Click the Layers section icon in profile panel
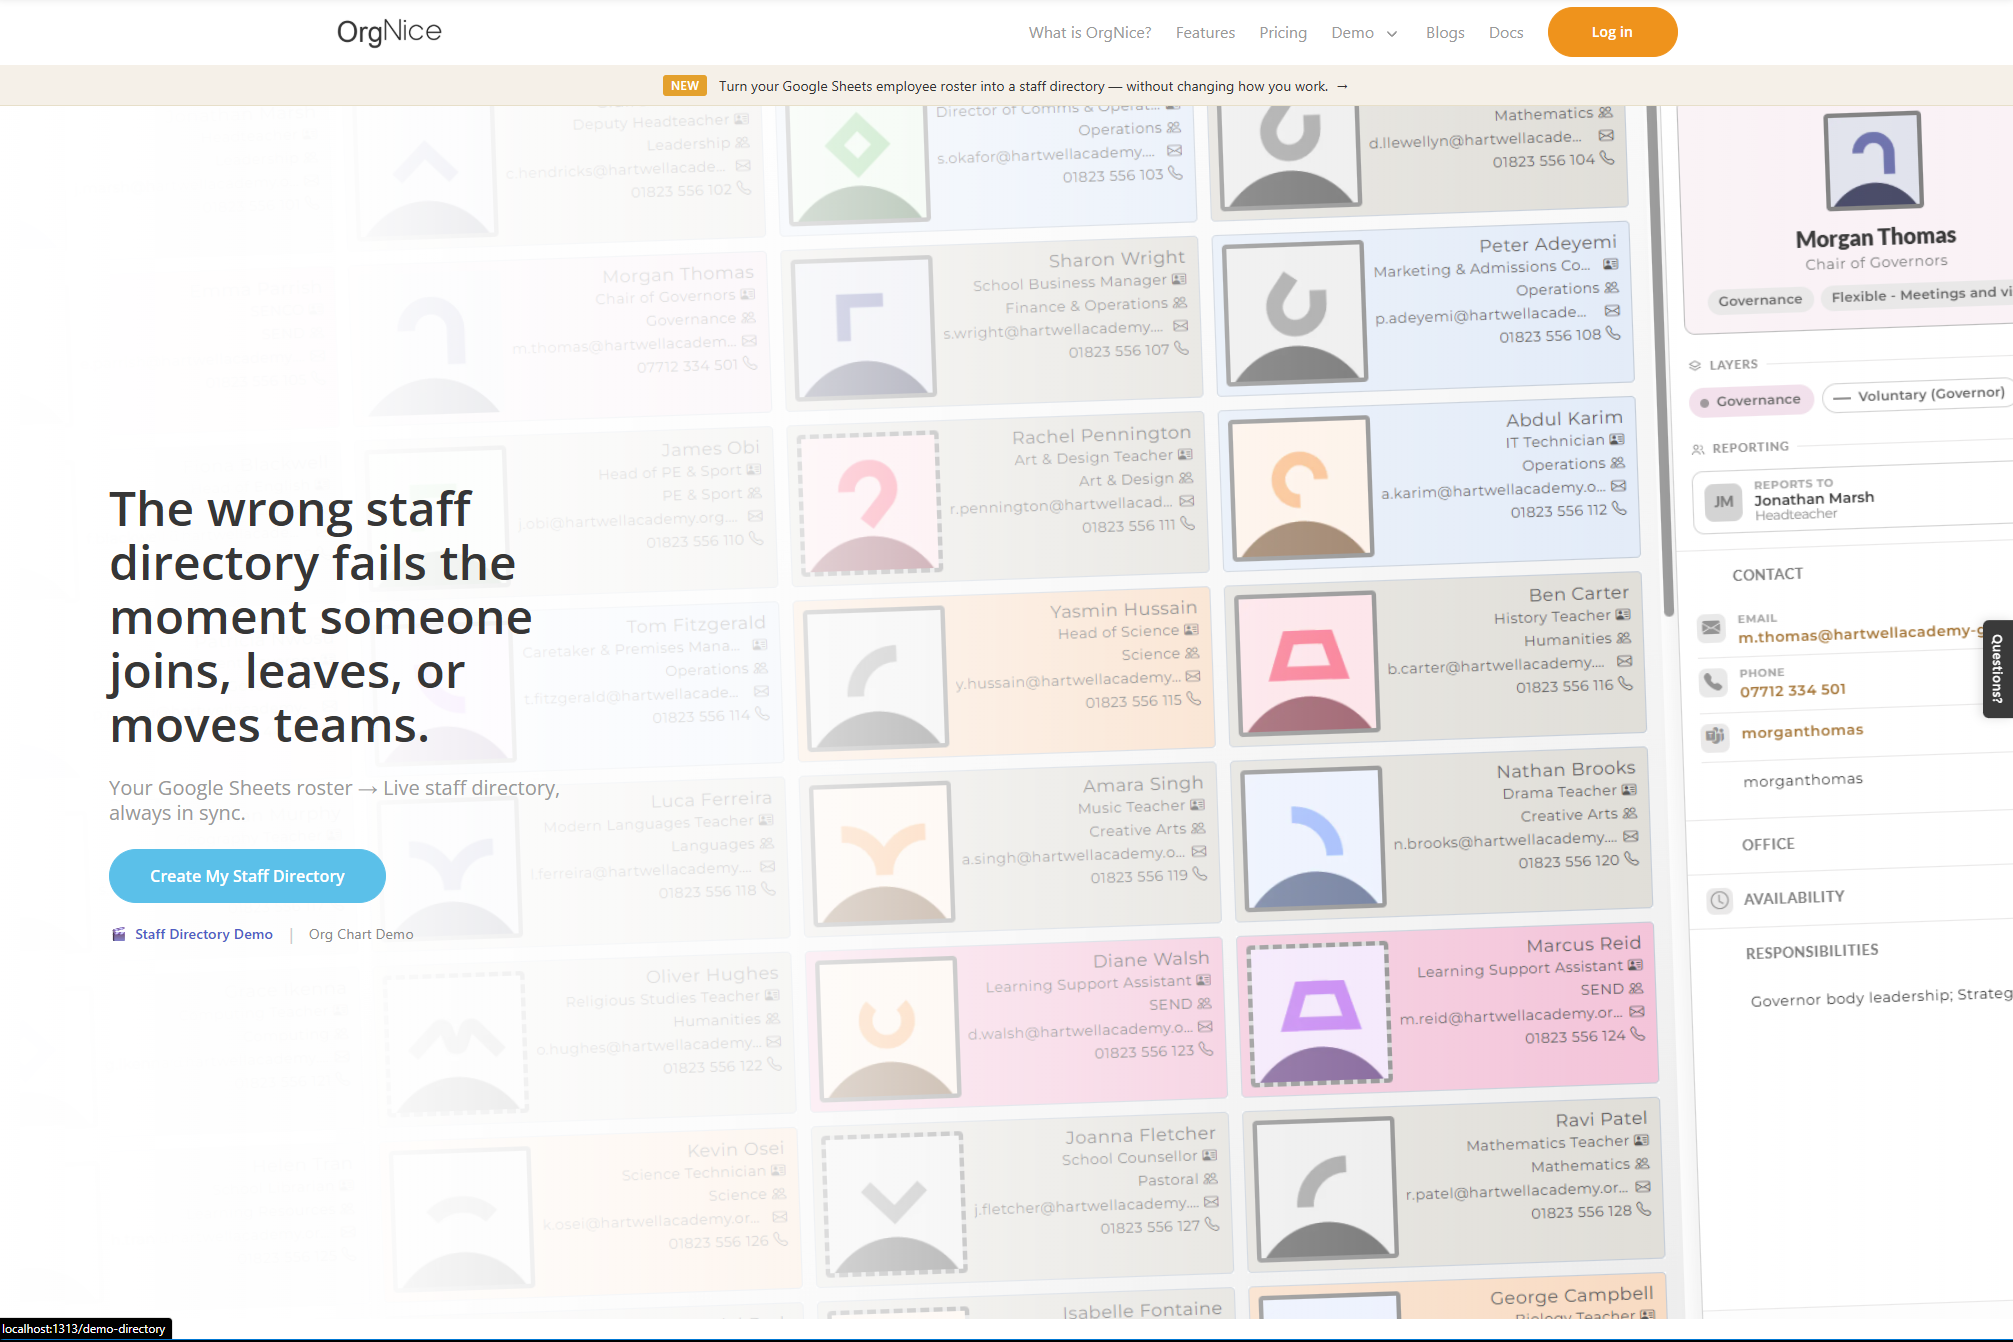 pyautogui.click(x=1695, y=365)
